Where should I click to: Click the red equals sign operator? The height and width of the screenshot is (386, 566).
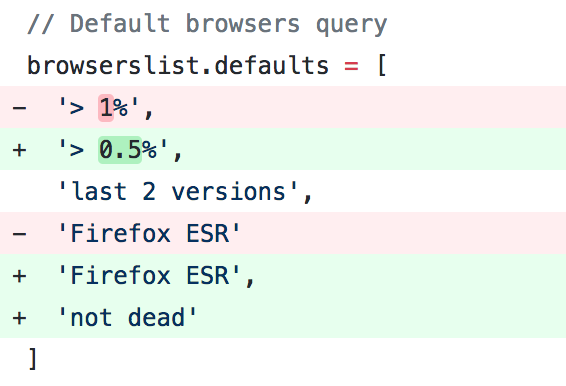tap(351, 66)
